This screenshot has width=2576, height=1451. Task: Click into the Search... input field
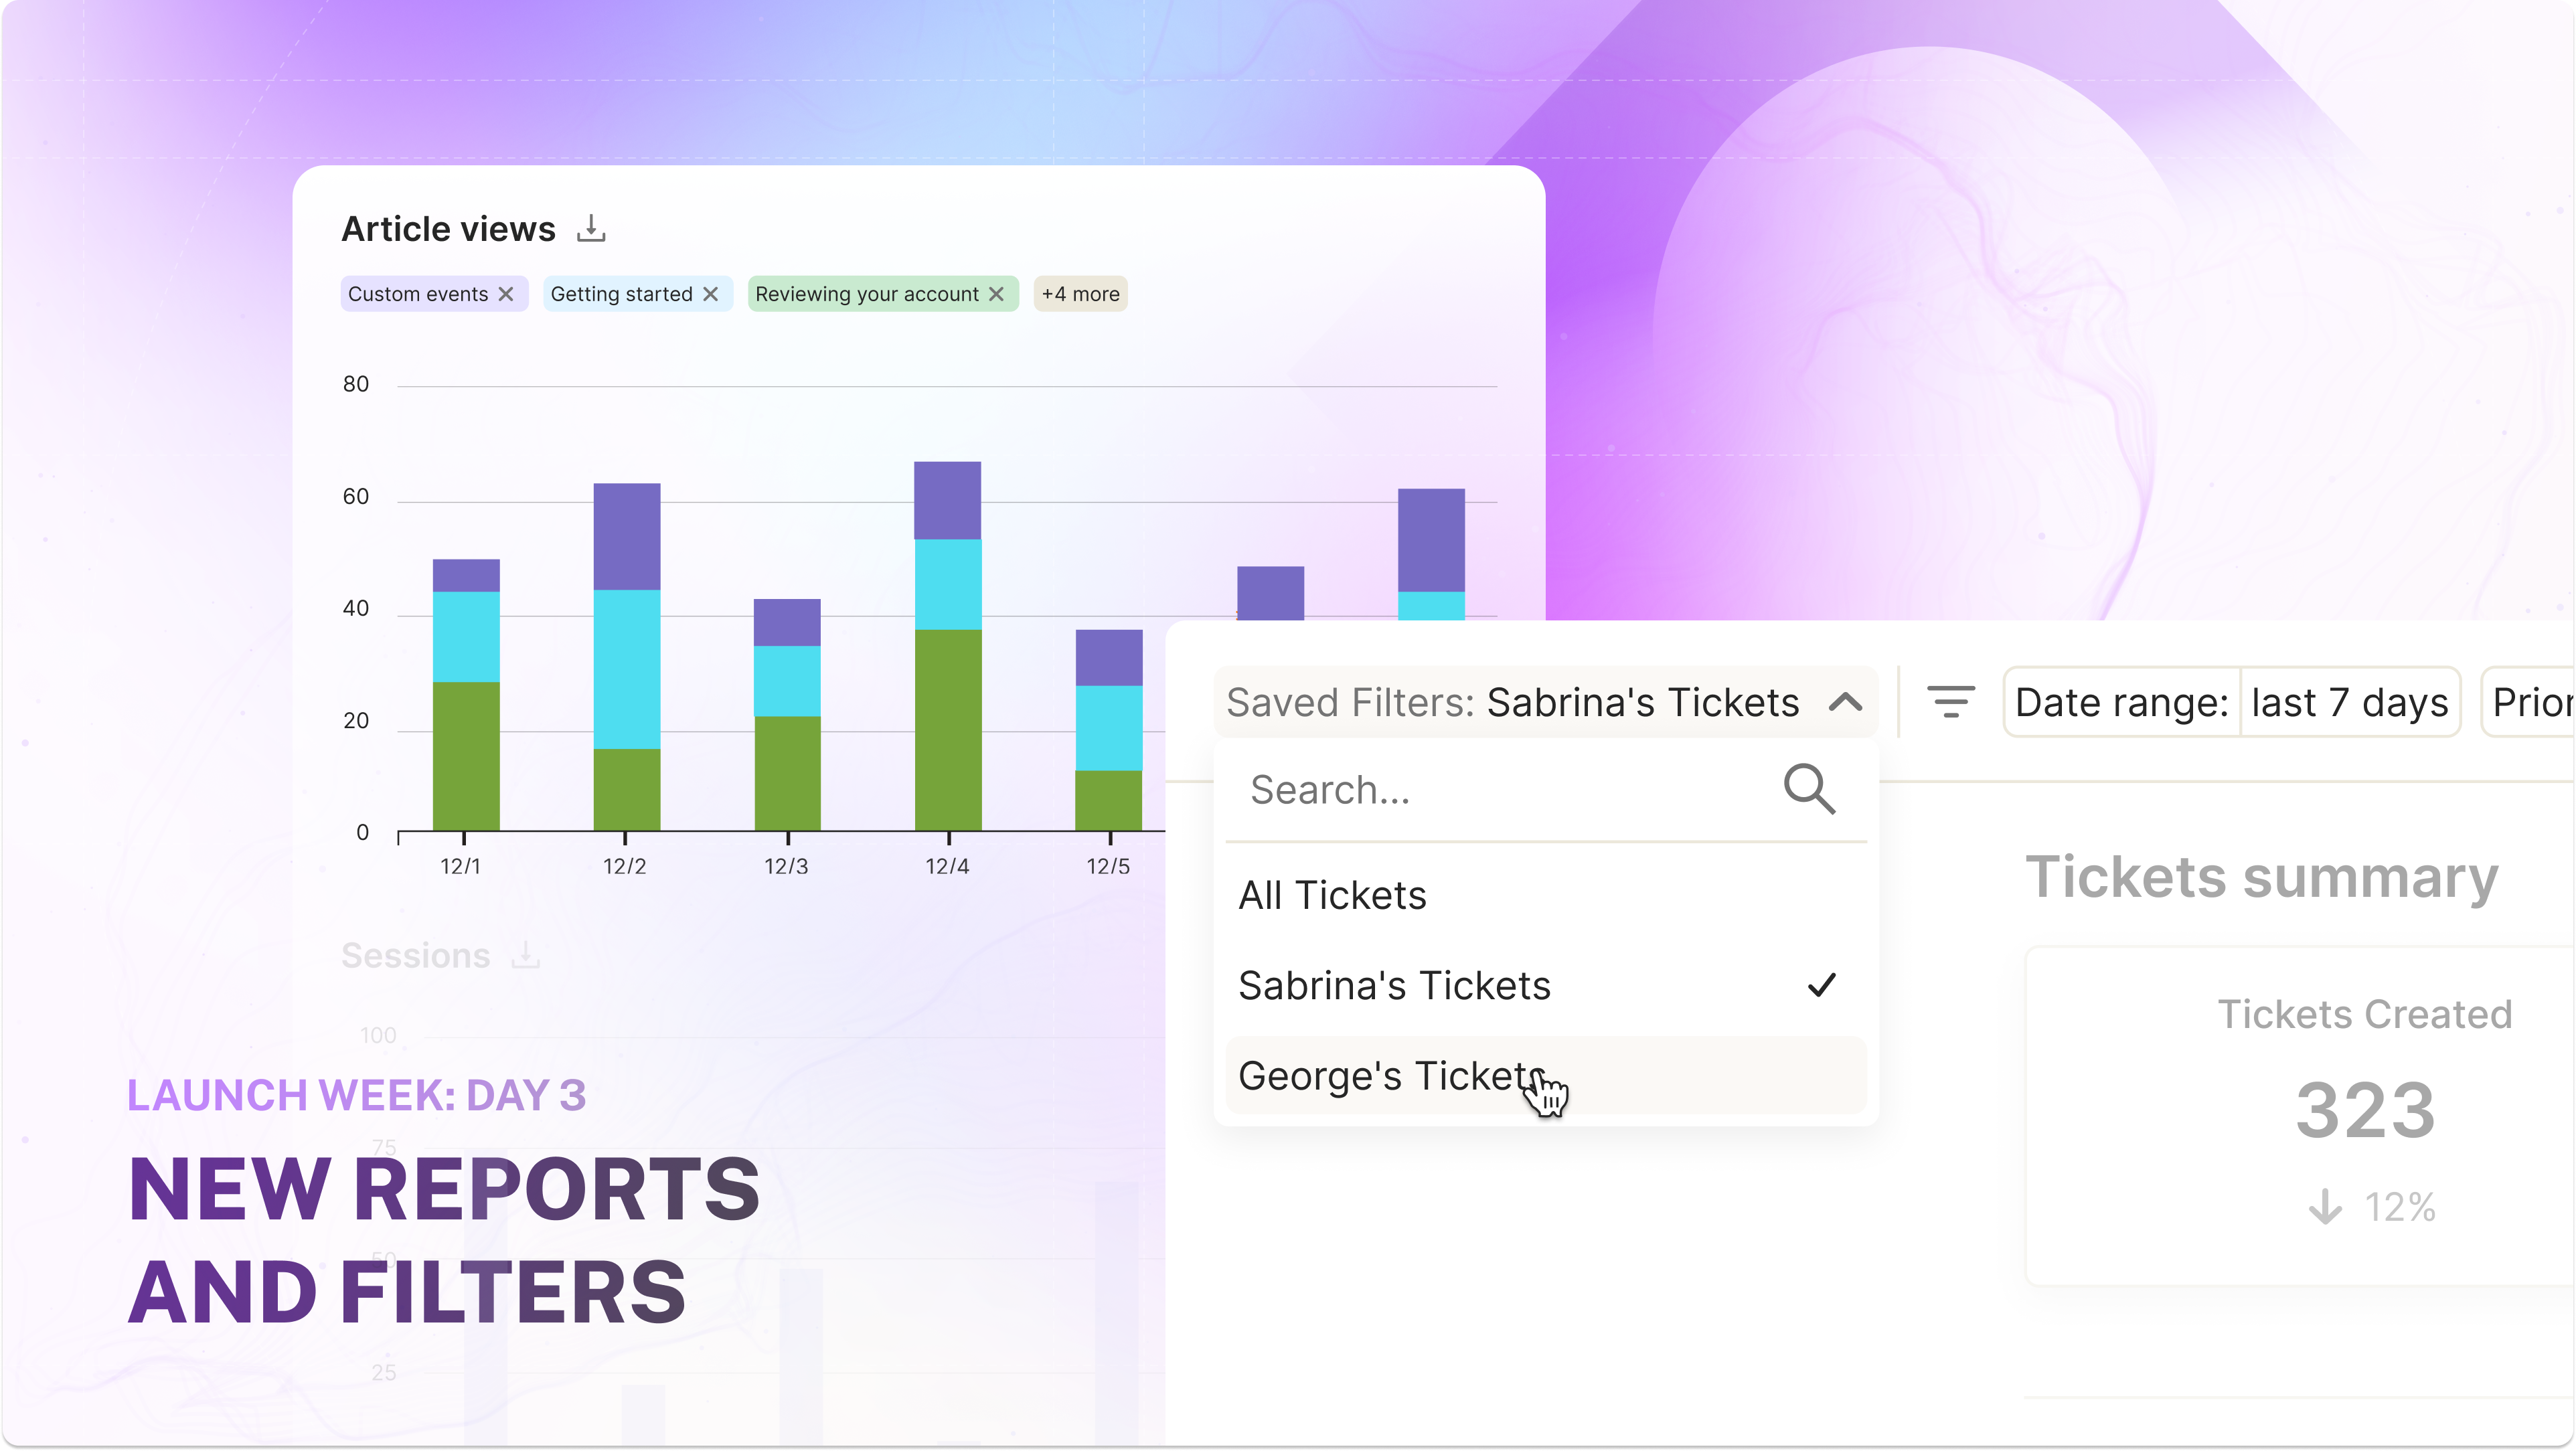tap(1500, 790)
